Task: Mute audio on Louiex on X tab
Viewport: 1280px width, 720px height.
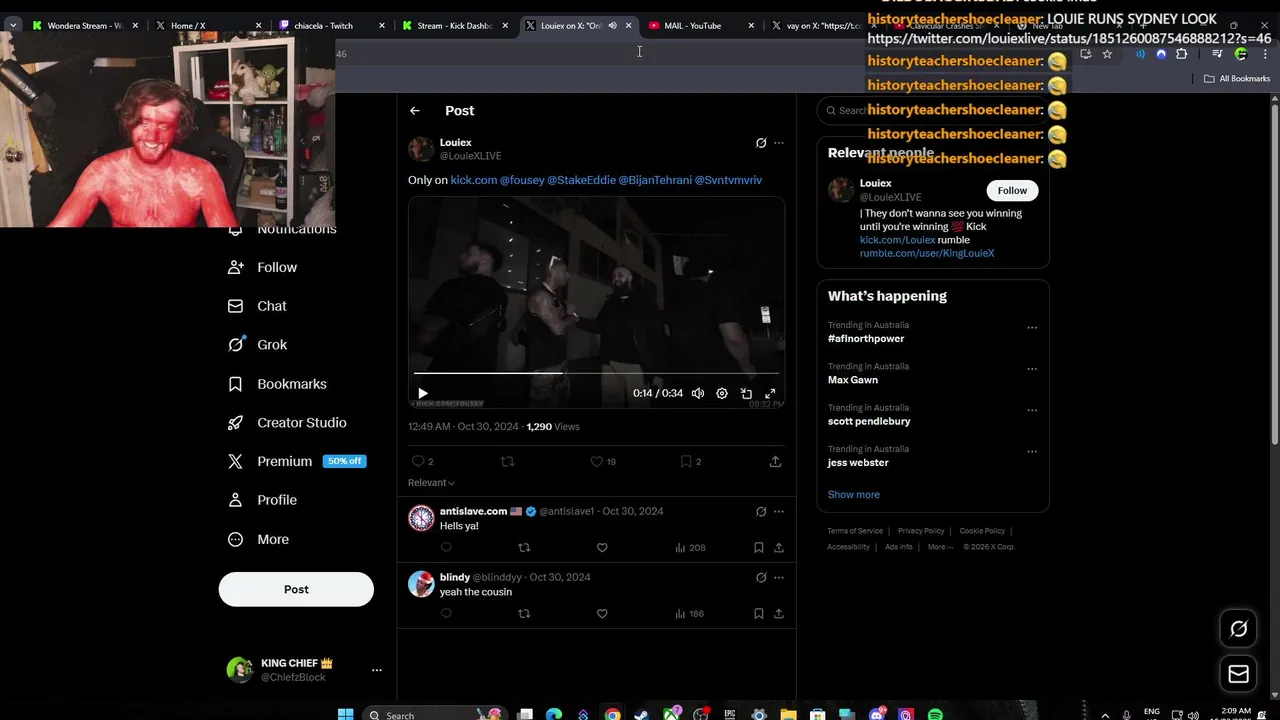Action: click(x=612, y=26)
